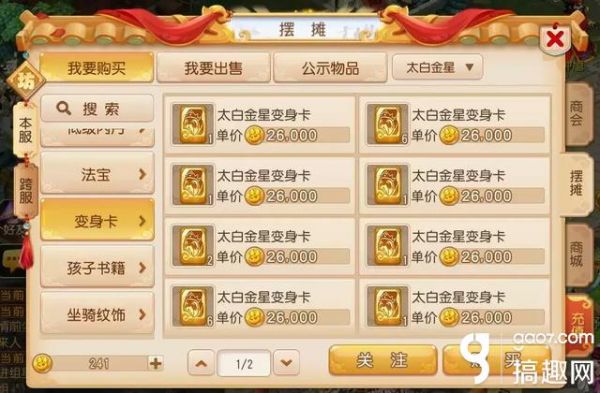600x393 pixels.
Task: Expand the 孩子书籍 category
Action: coord(97,267)
